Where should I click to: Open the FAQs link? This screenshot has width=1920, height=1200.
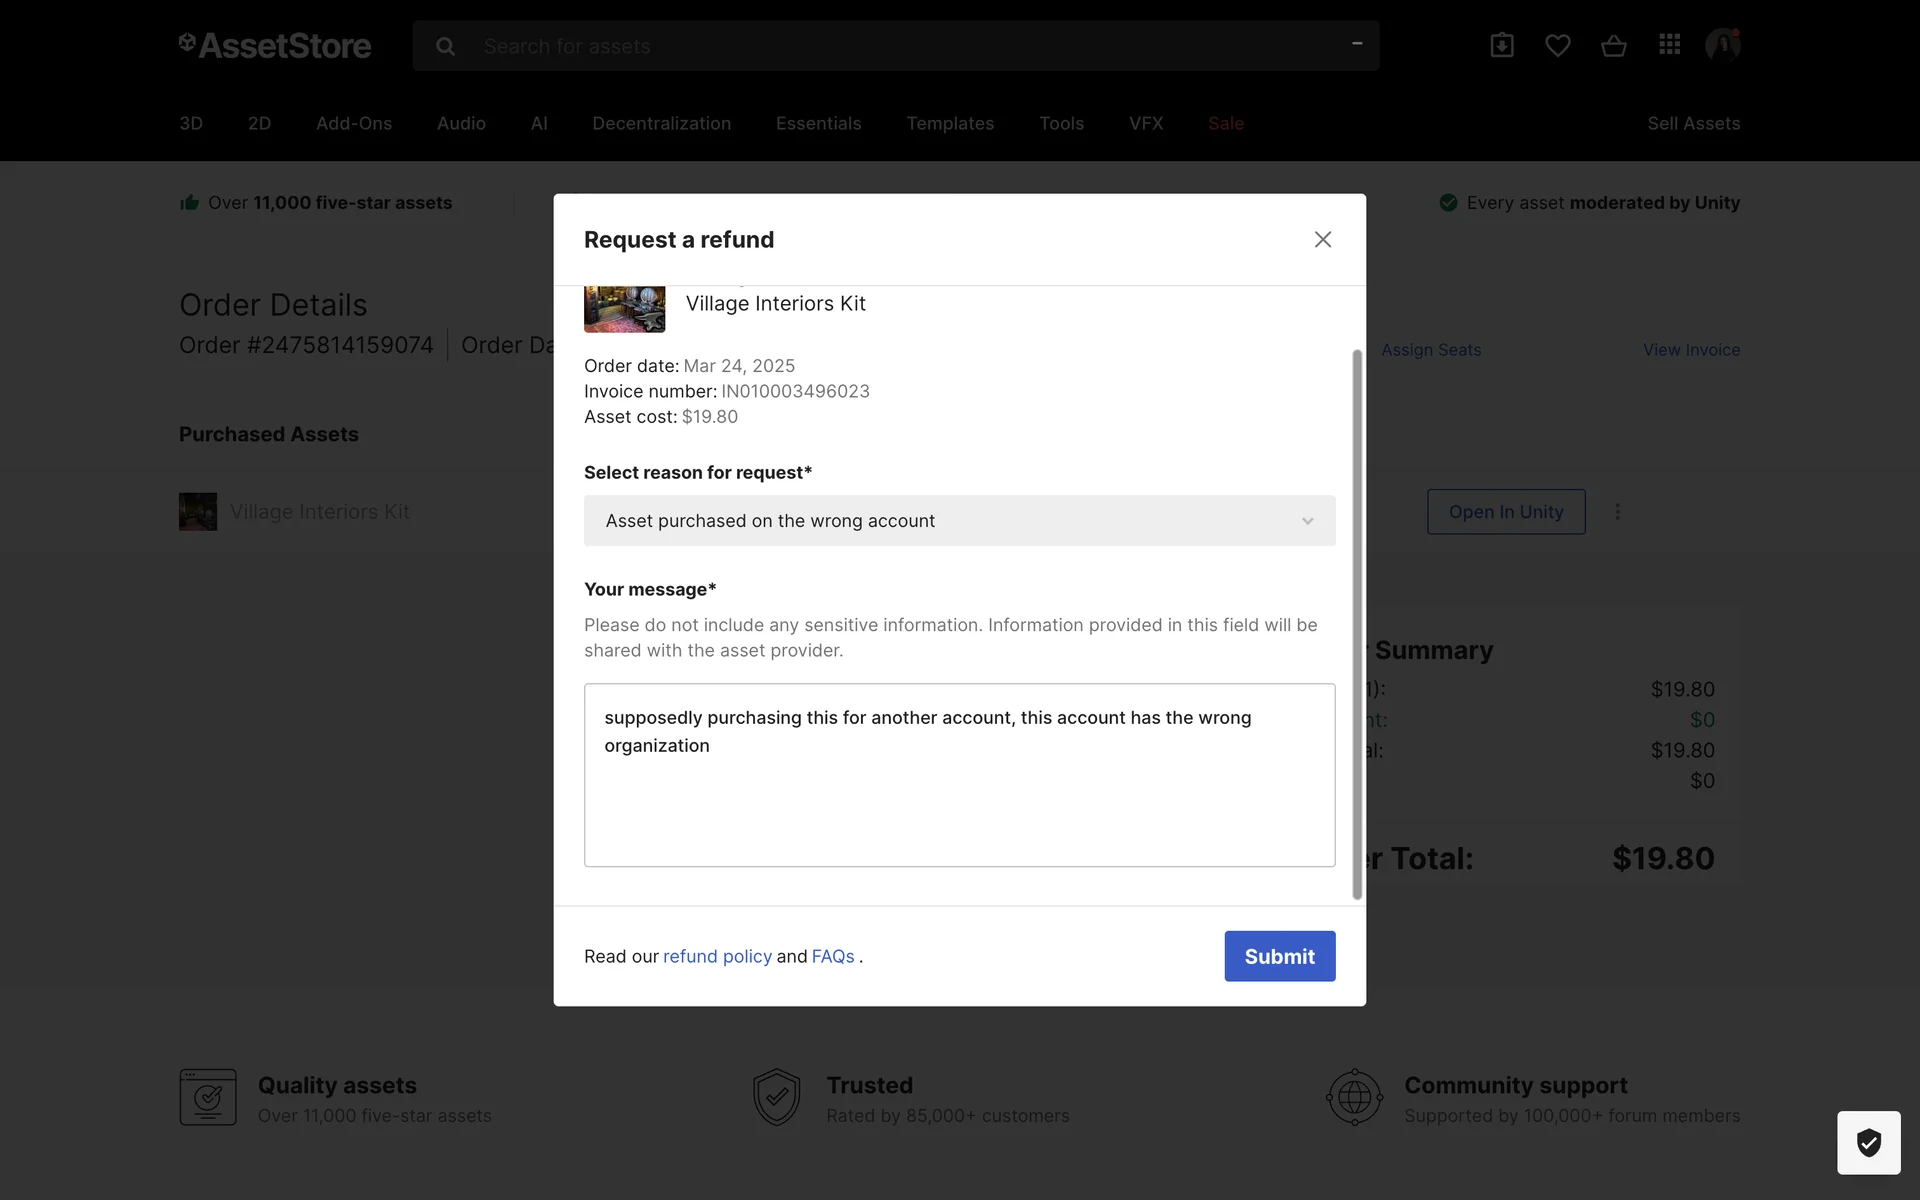(833, 956)
